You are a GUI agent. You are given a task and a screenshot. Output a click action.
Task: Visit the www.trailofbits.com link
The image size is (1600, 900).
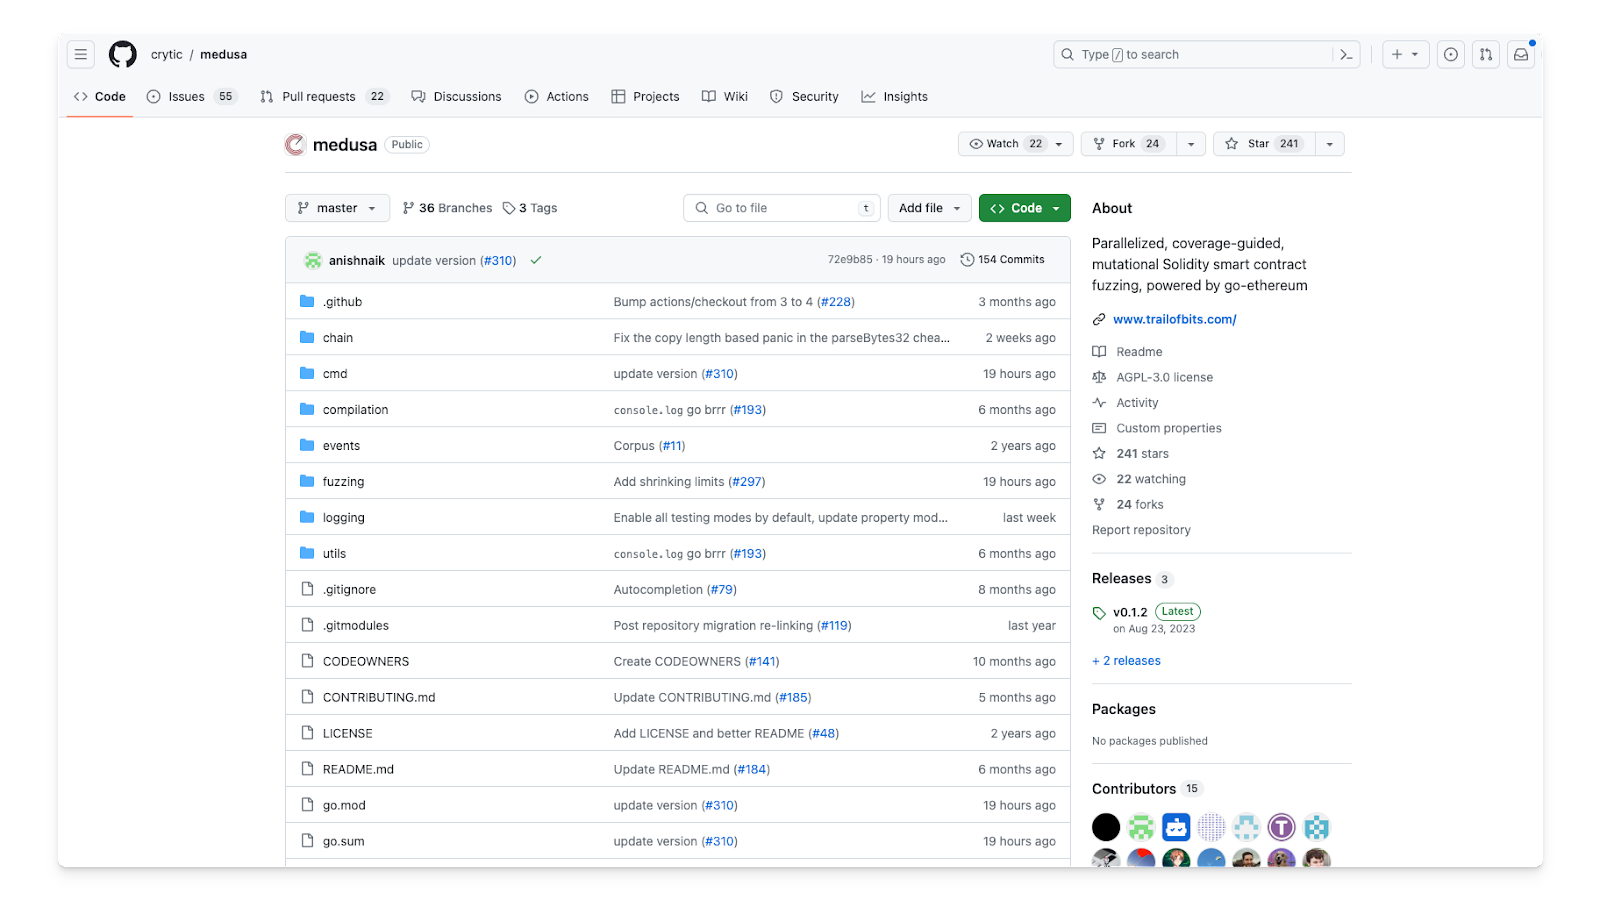pos(1175,319)
